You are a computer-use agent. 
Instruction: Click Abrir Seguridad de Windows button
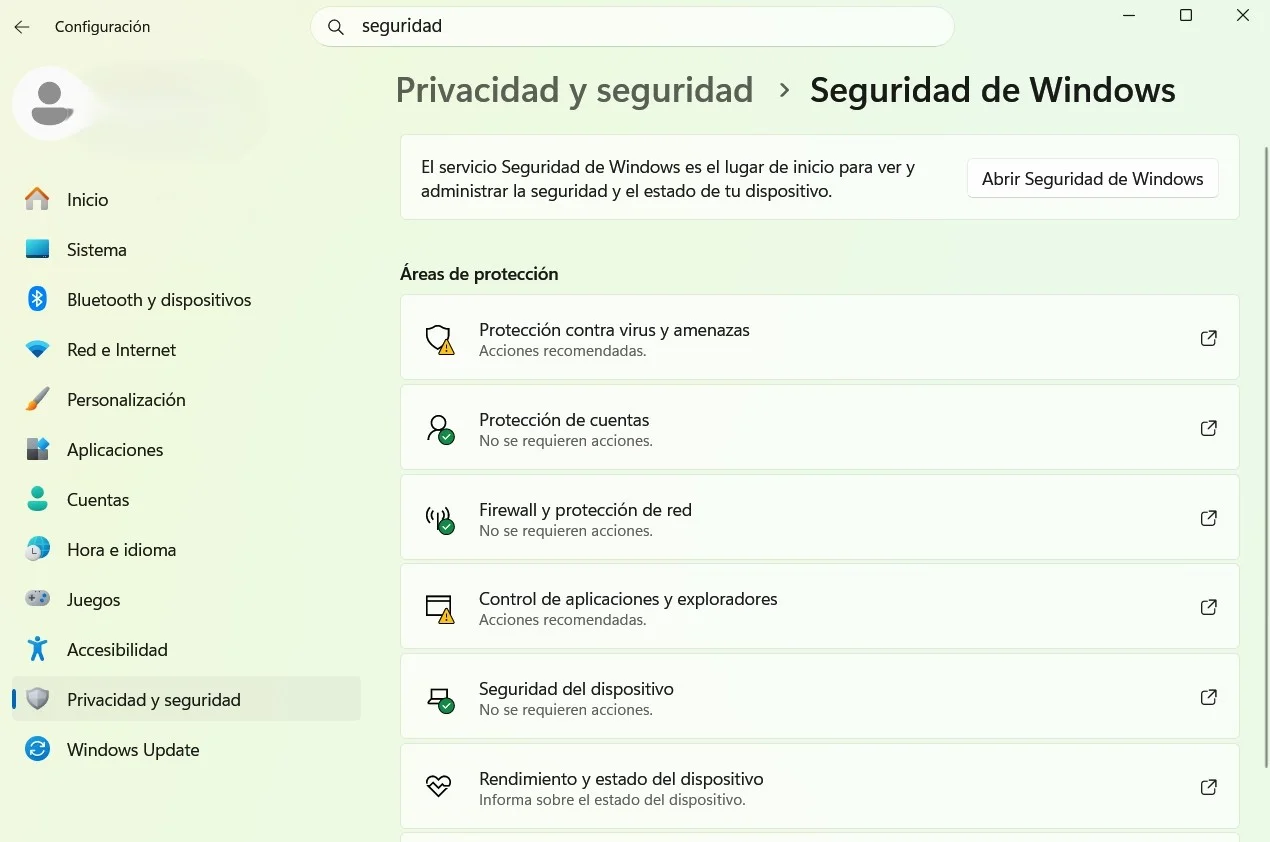click(x=1092, y=179)
